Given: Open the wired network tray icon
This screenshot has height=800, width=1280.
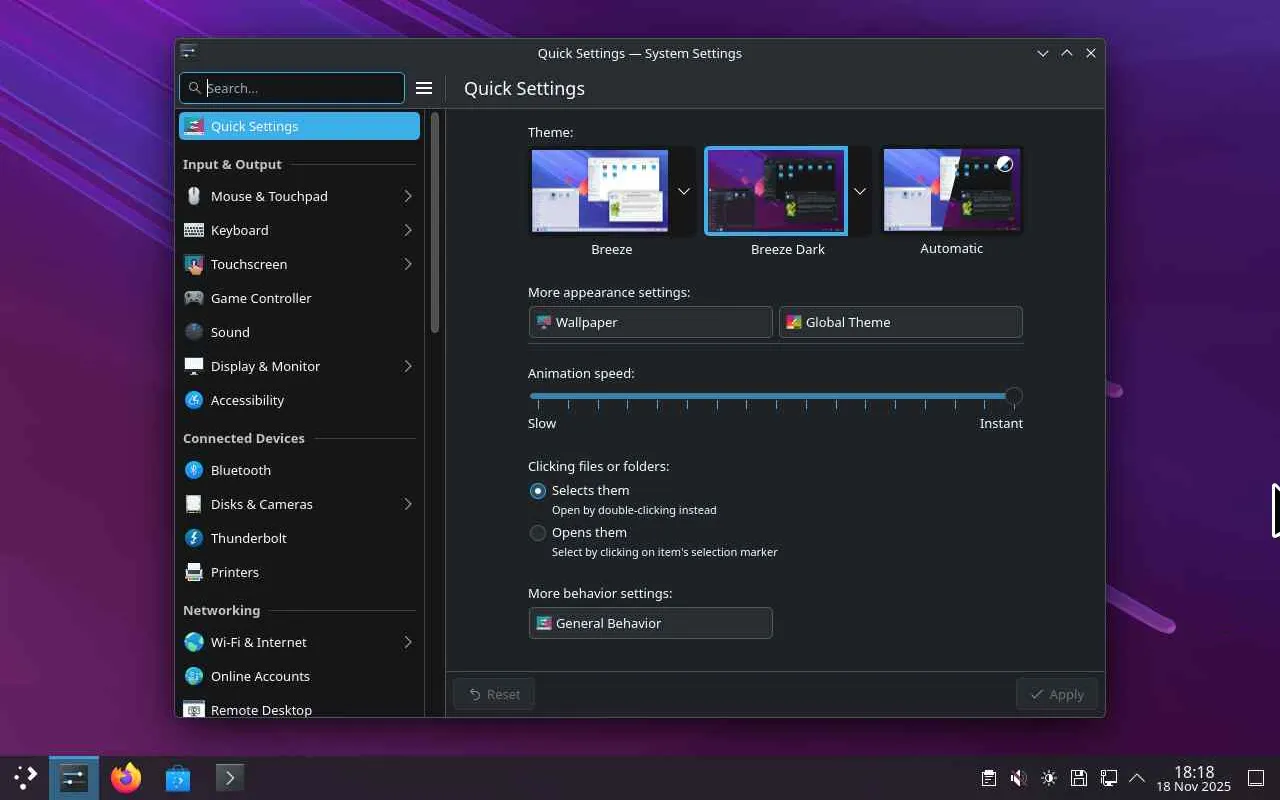Looking at the screenshot, I should (x=1108, y=778).
